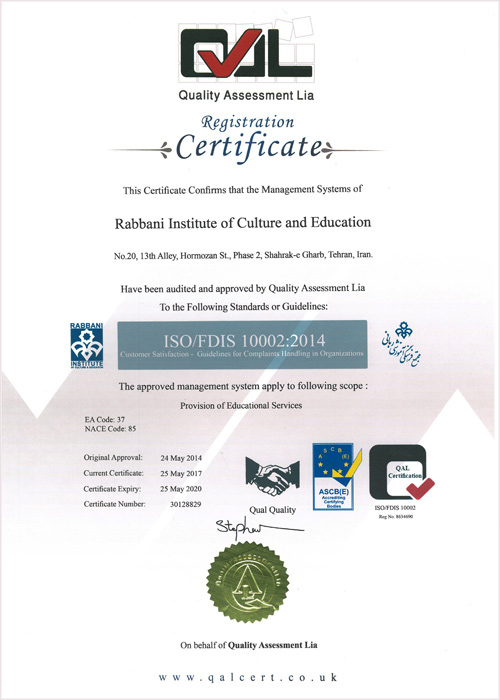Screen dimensions: 500x700
Task: Click "On behalf of Quality Assessment Lia"
Action: click(249, 645)
